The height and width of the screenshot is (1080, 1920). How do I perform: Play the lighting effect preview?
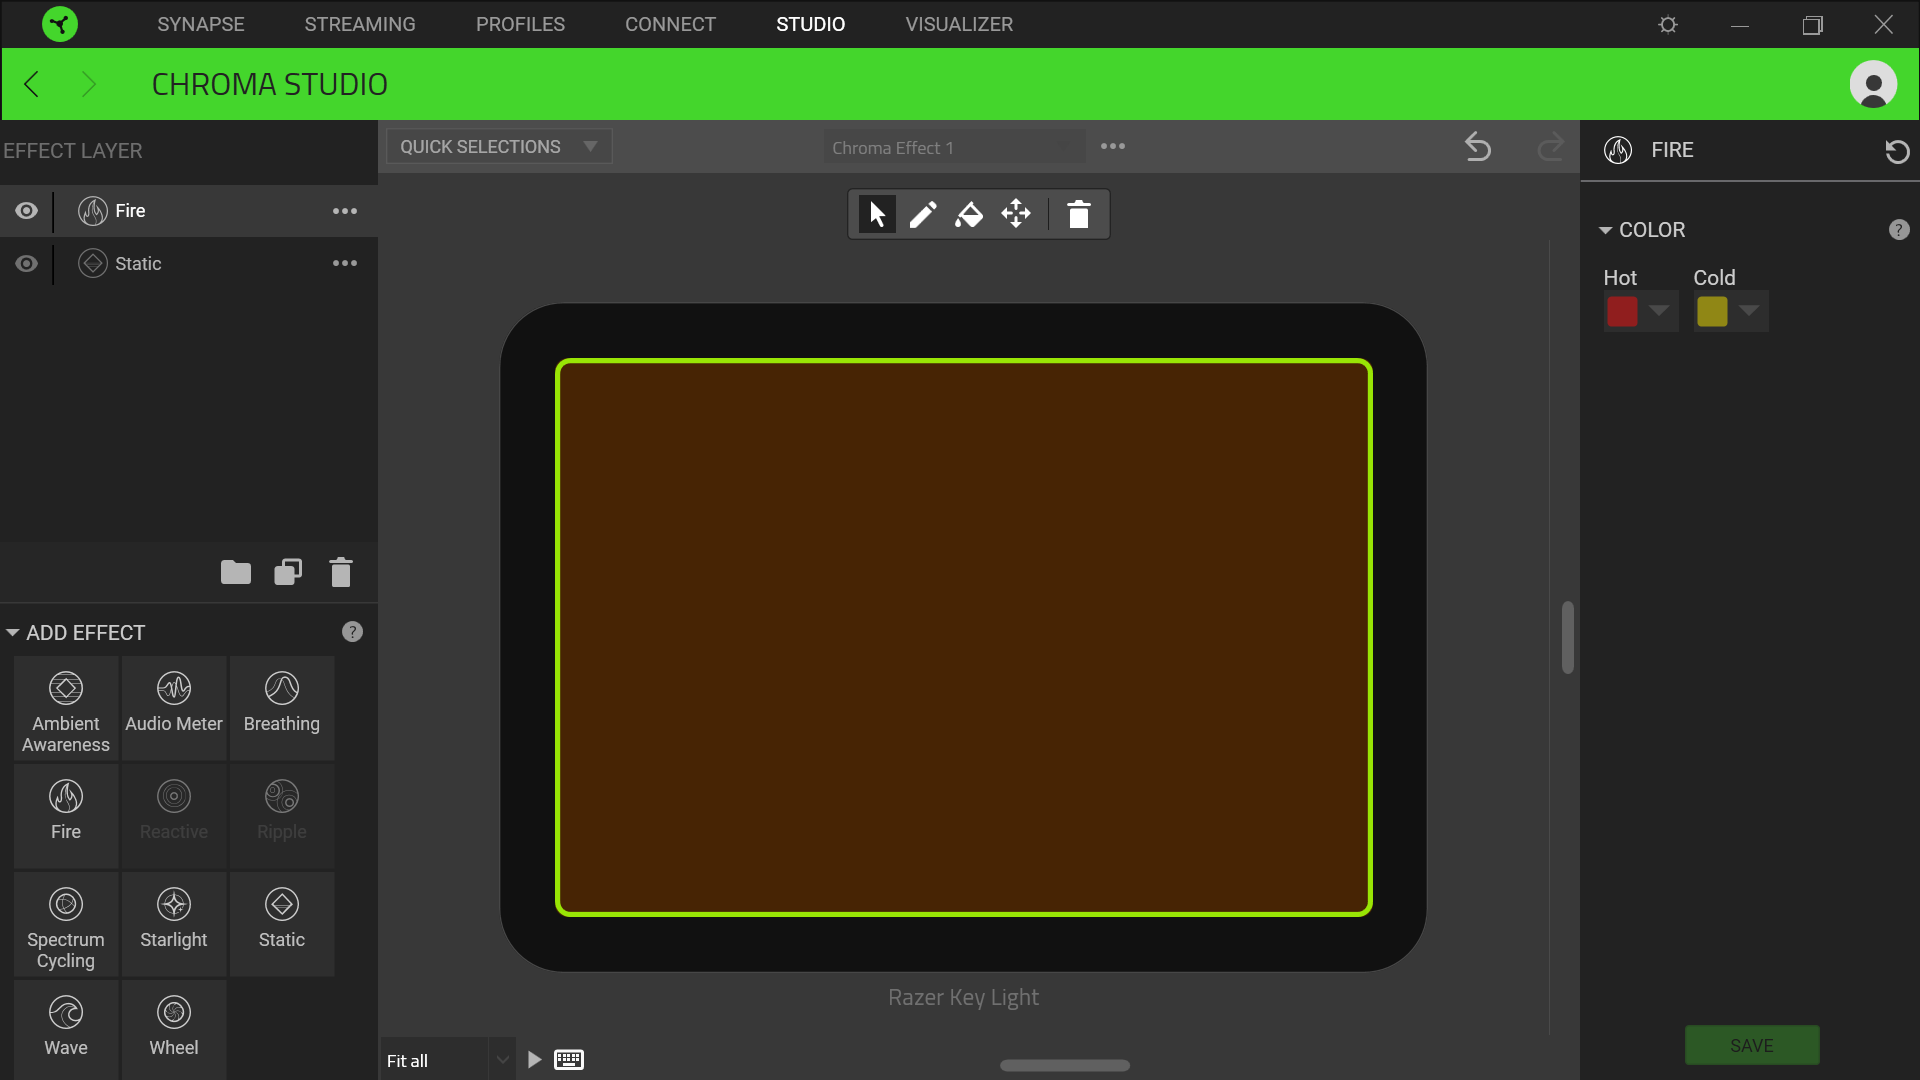pos(535,1060)
